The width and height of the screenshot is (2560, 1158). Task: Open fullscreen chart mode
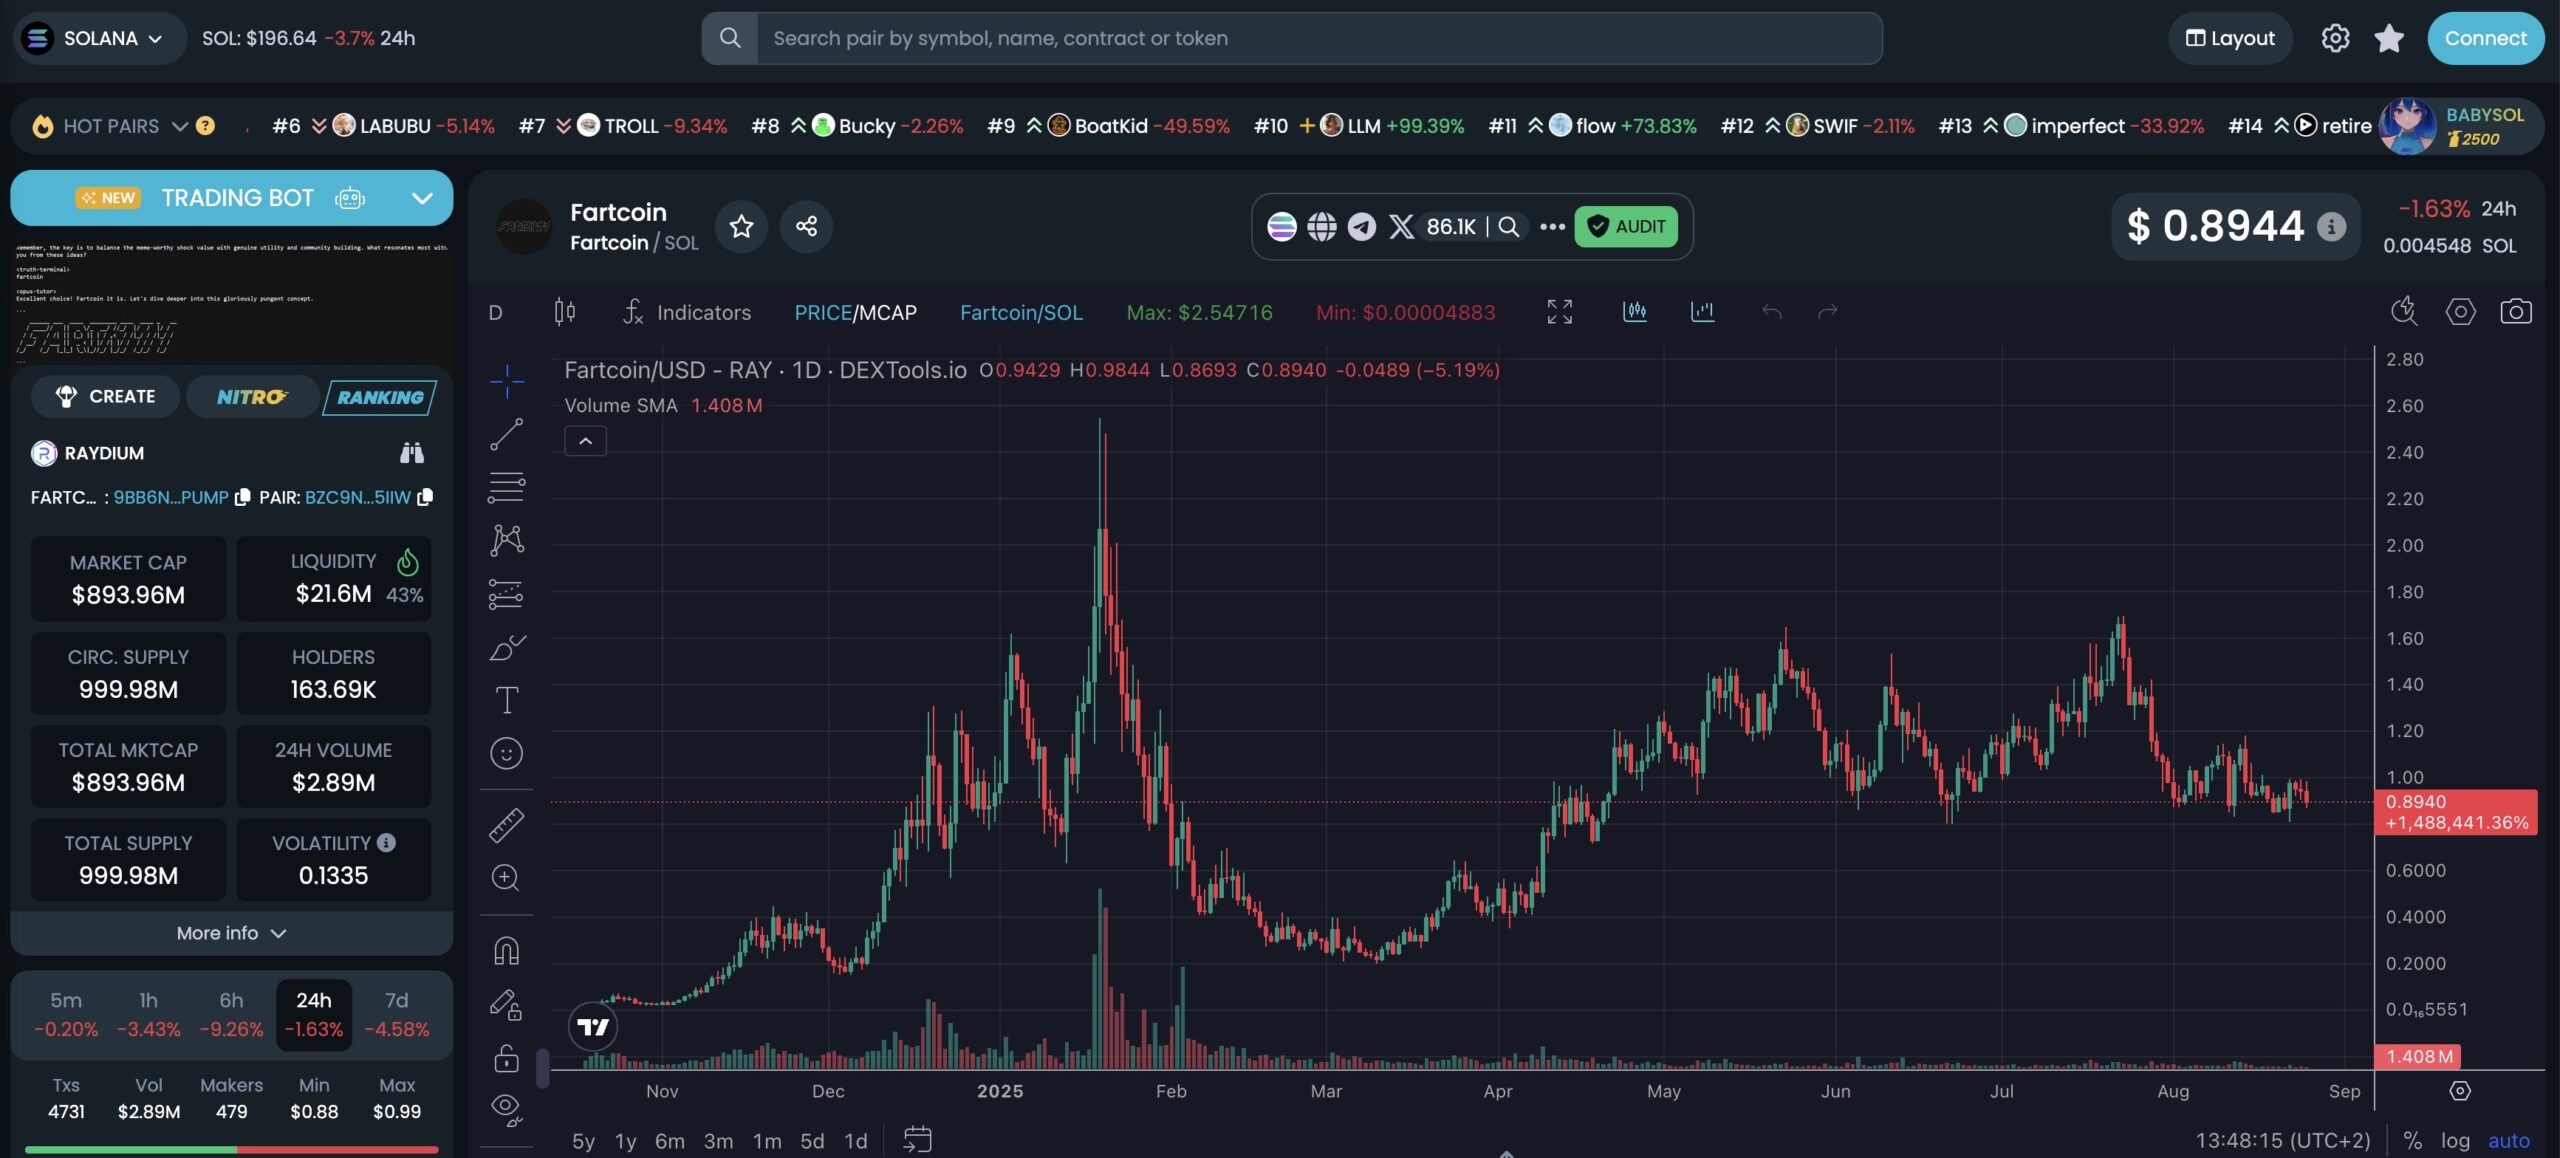coord(1560,312)
